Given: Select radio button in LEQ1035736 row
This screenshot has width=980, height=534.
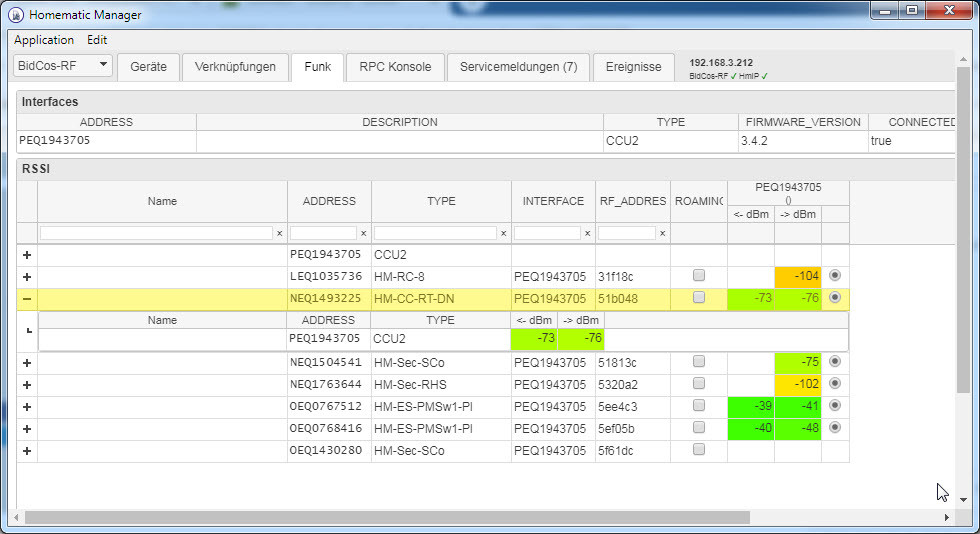Looking at the screenshot, I should (x=835, y=275).
